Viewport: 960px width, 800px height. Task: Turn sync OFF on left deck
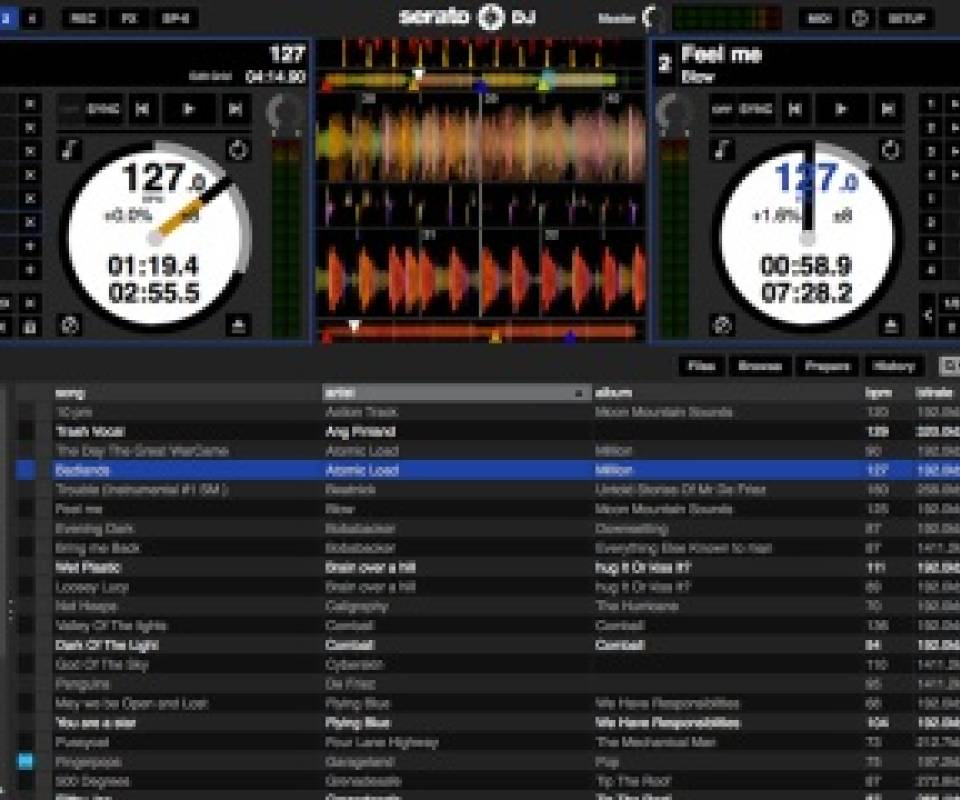pyautogui.click(x=71, y=109)
